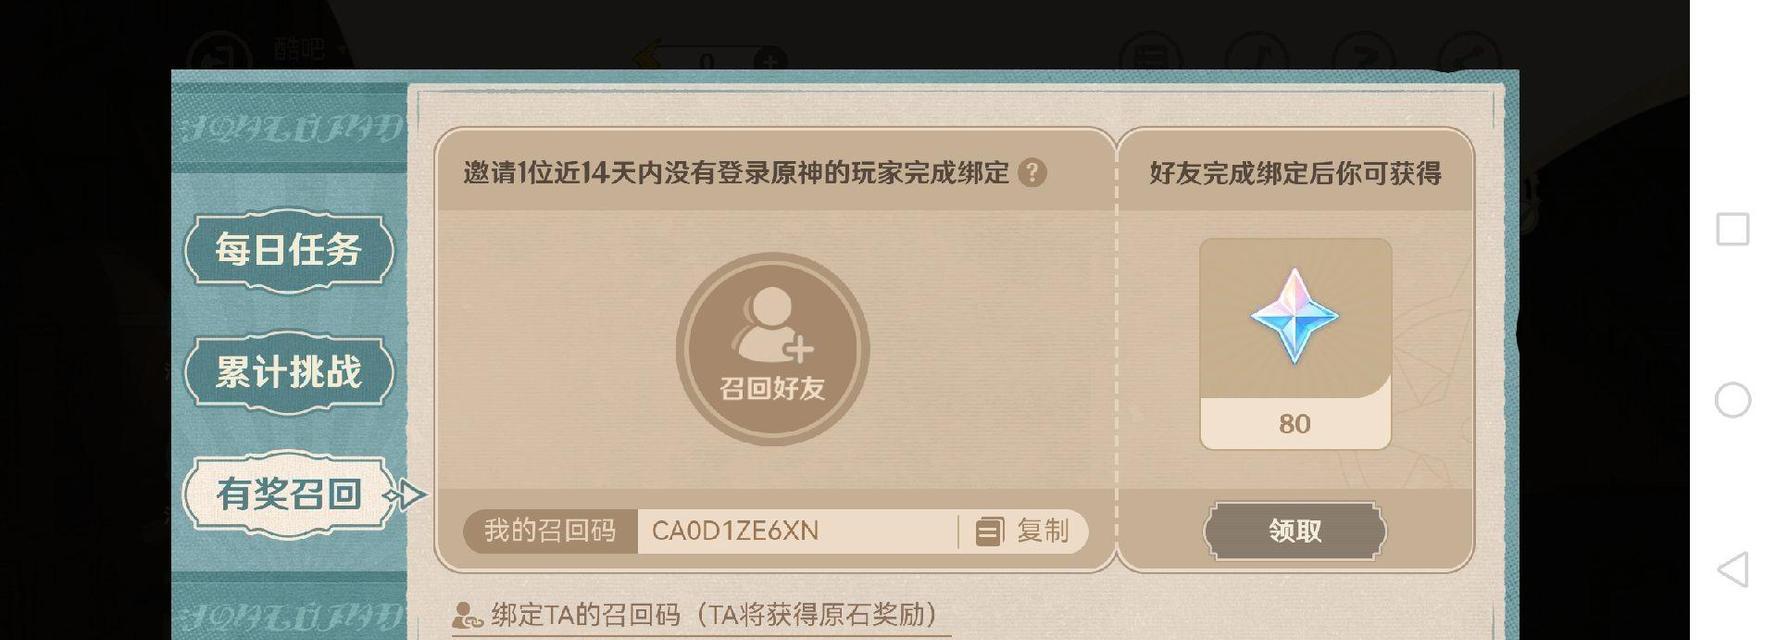Image resolution: width=1776 pixels, height=640 pixels.
Task: Open 绑定TA的召回码 link
Action: 695,614
